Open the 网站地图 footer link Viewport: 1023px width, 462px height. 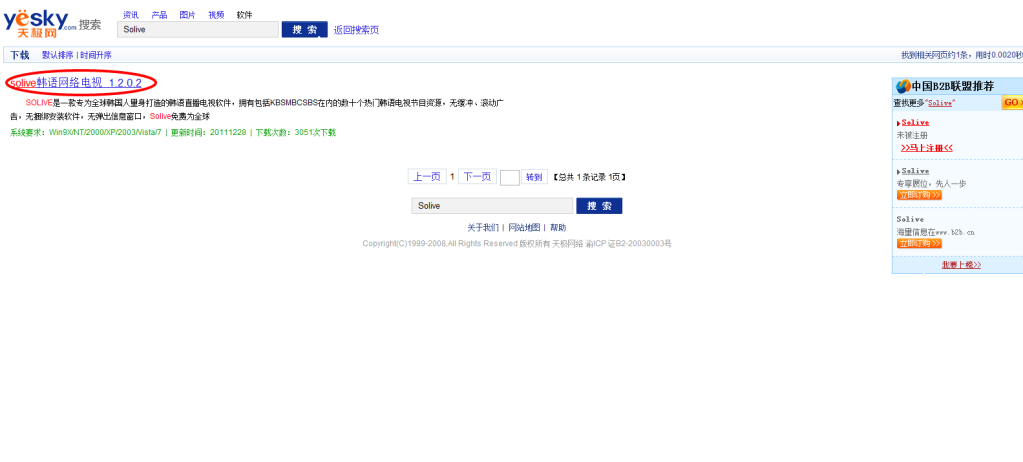click(x=524, y=228)
